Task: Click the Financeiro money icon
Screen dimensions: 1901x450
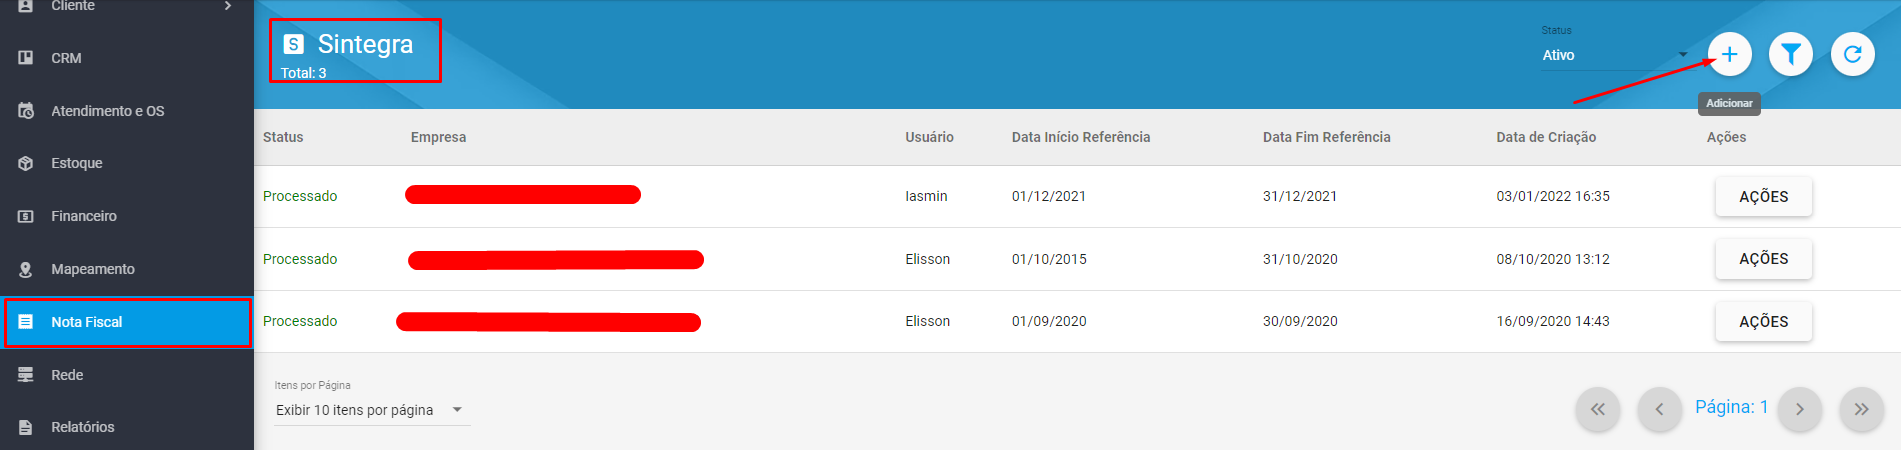Action: click(x=26, y=216)
